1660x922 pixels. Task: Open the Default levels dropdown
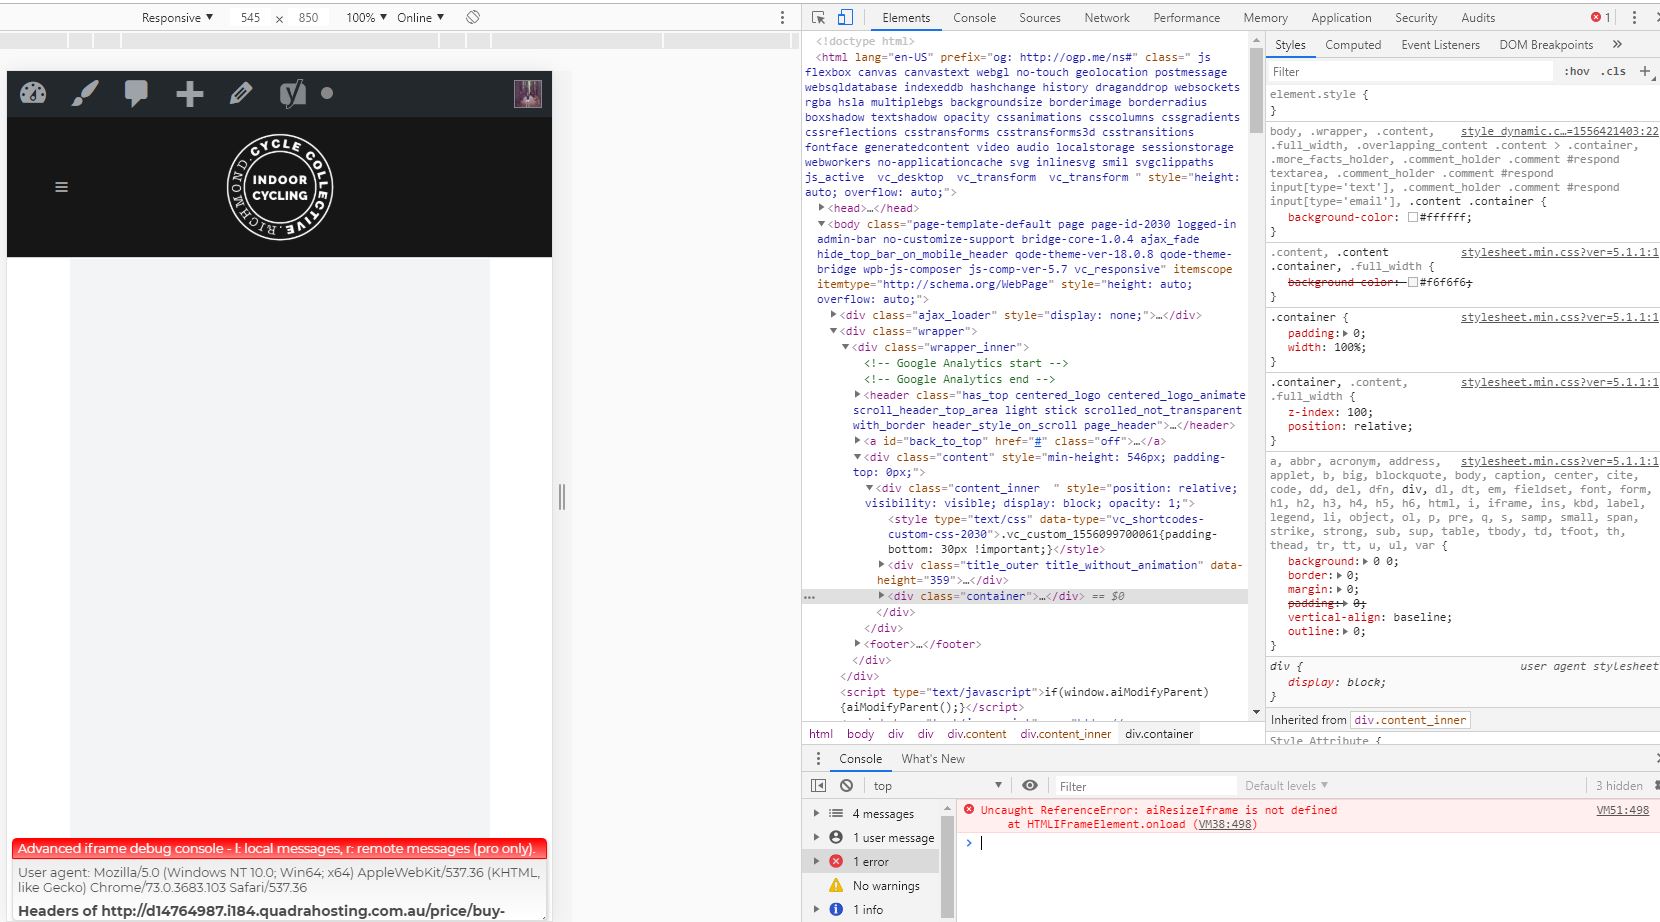pos(1286,786)
